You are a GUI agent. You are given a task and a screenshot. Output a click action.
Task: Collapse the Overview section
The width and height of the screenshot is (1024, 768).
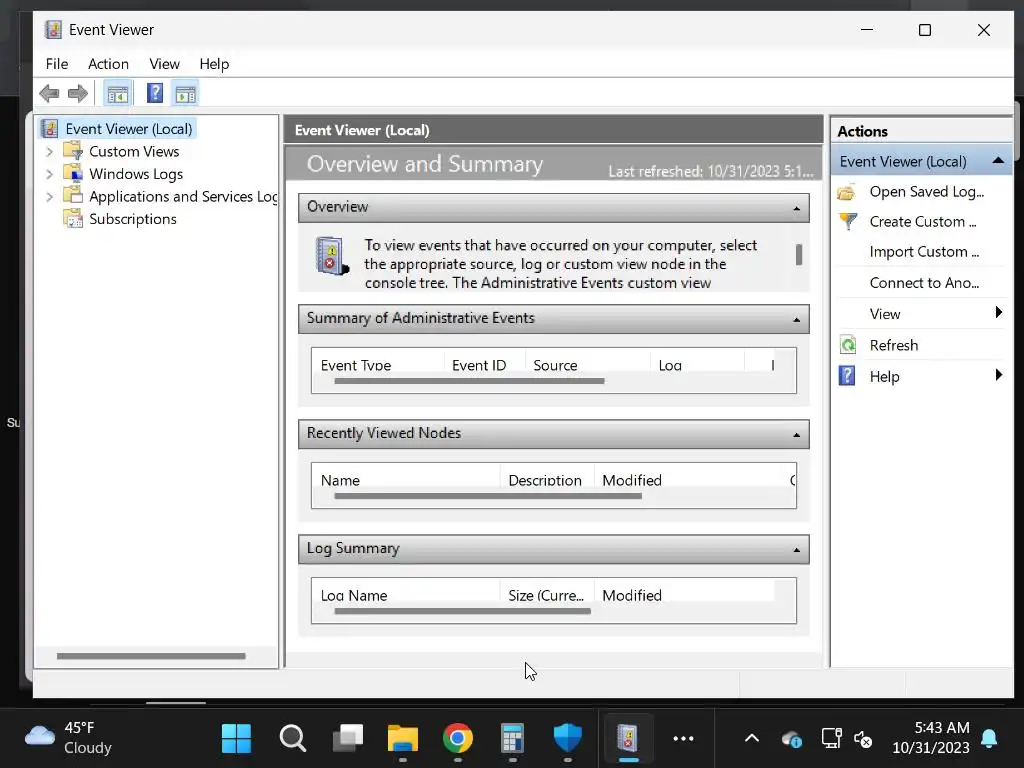tap(797, 208)
